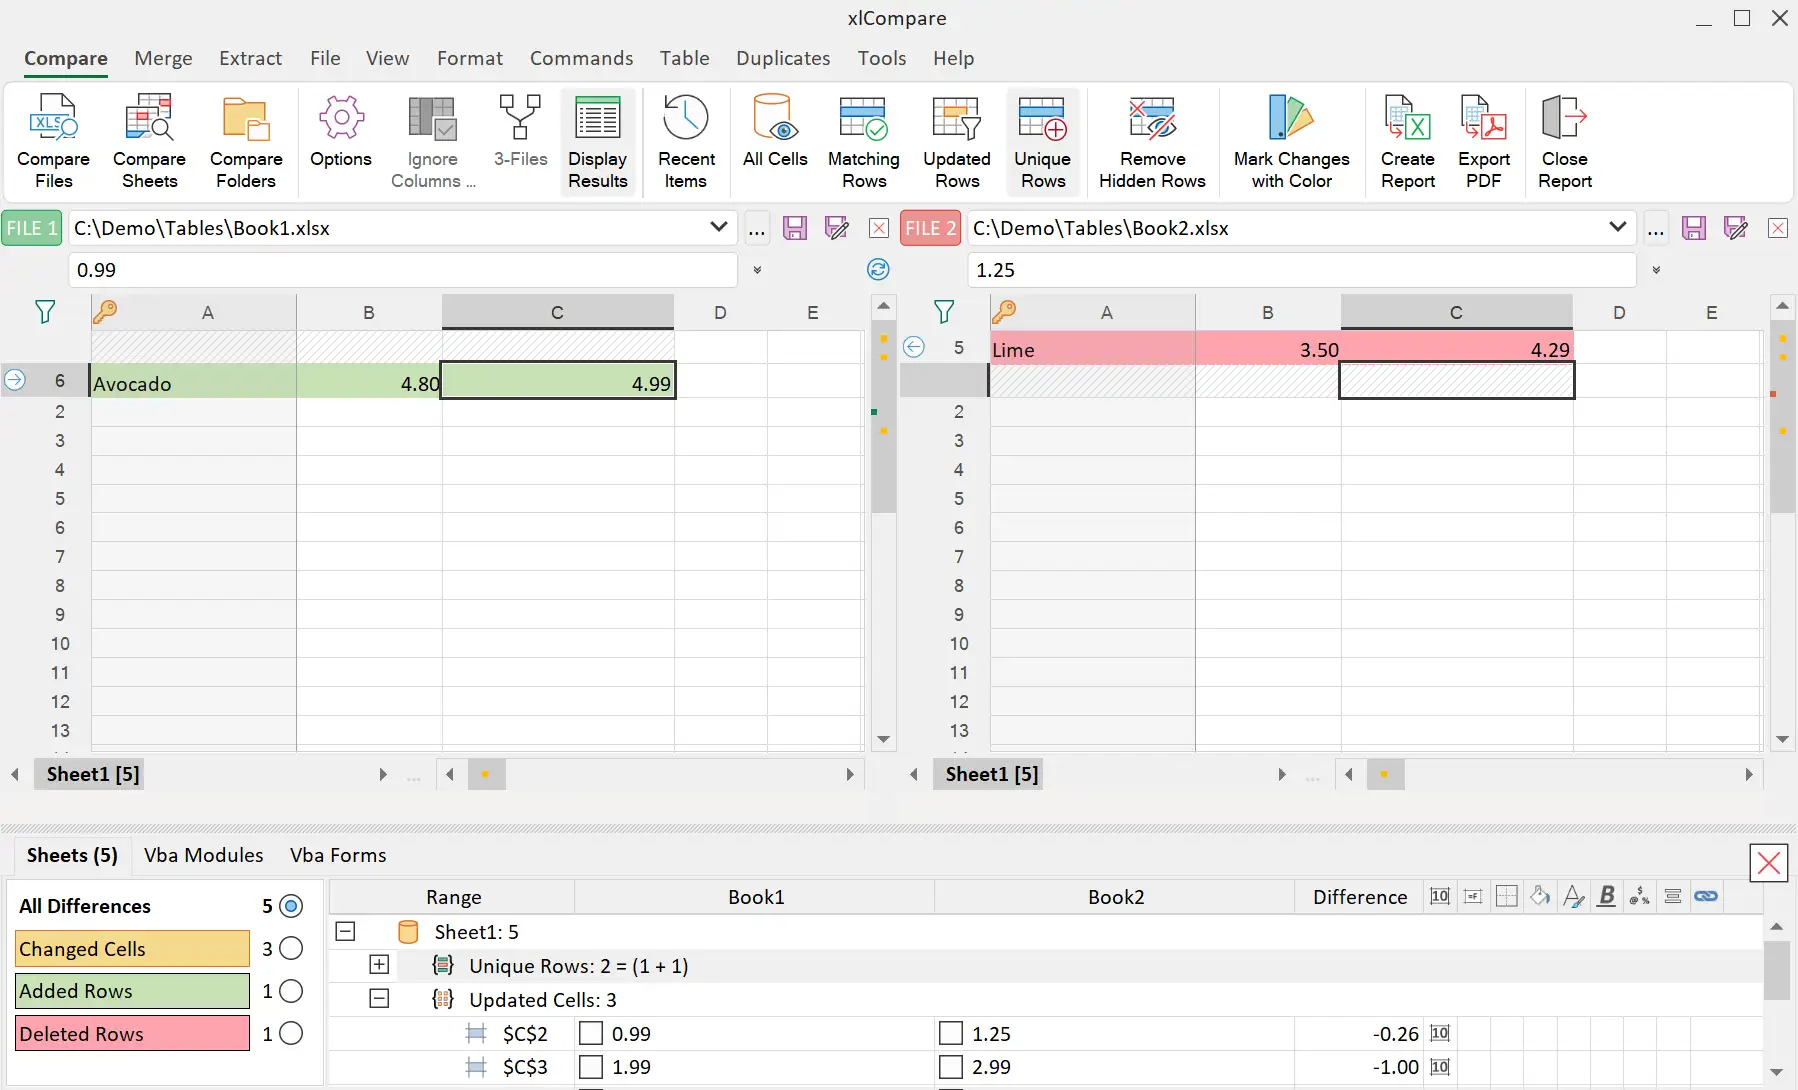Click the blue refresh comparison icon

pyautogui.click(x=878, y=269)
